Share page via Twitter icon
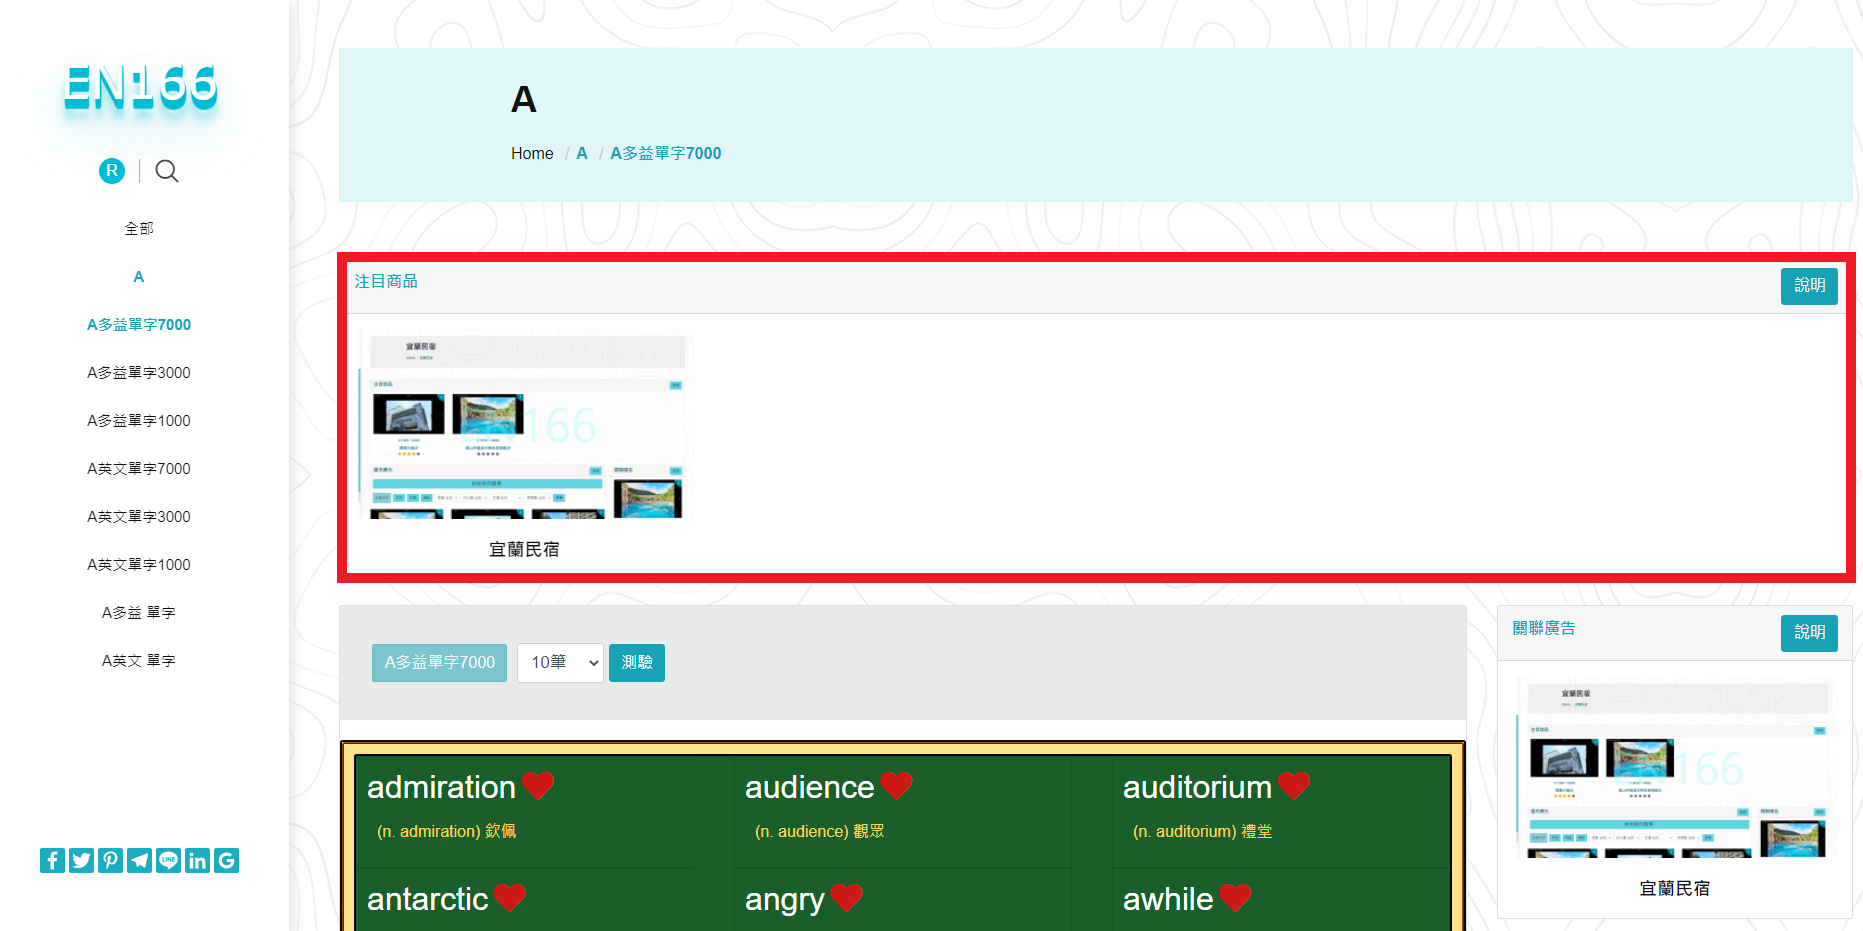The width and height of the screenshot is (1863, 931). pyautogui.click(x=82, y=860)
